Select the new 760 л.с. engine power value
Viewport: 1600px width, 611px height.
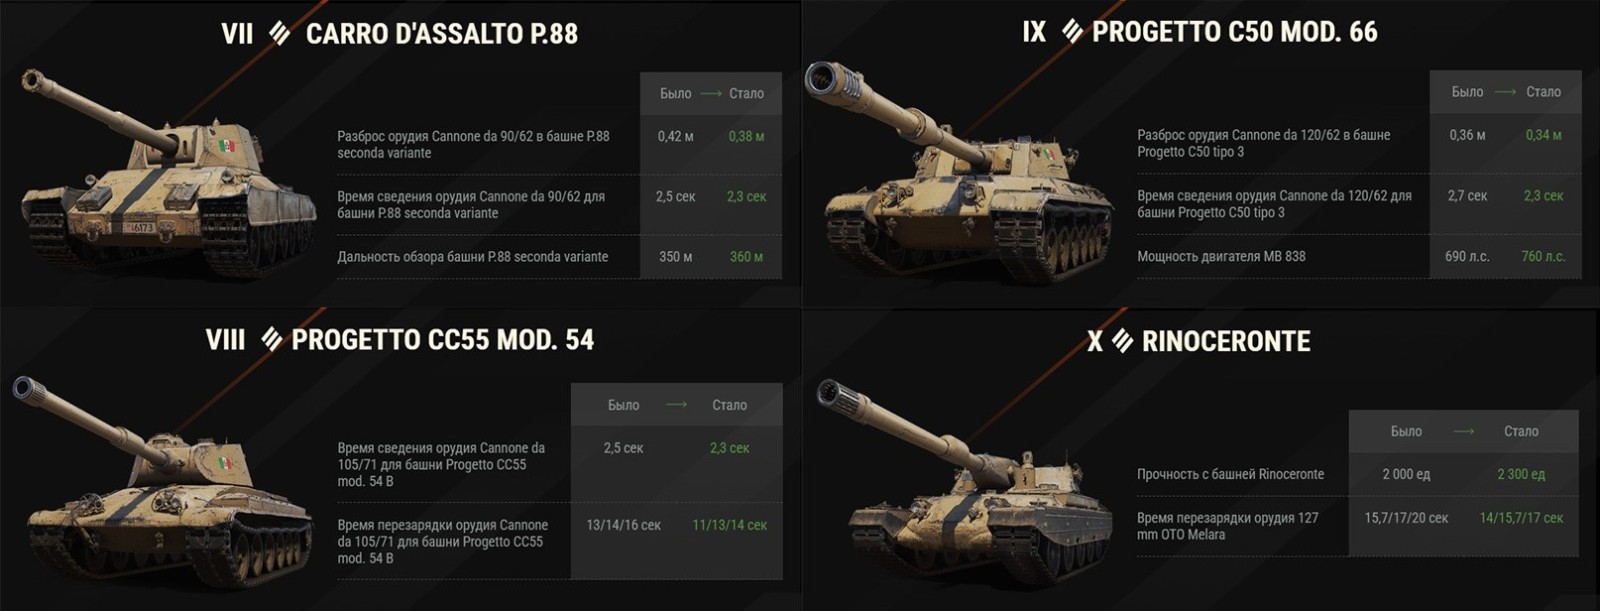(x=1543, y=257)
